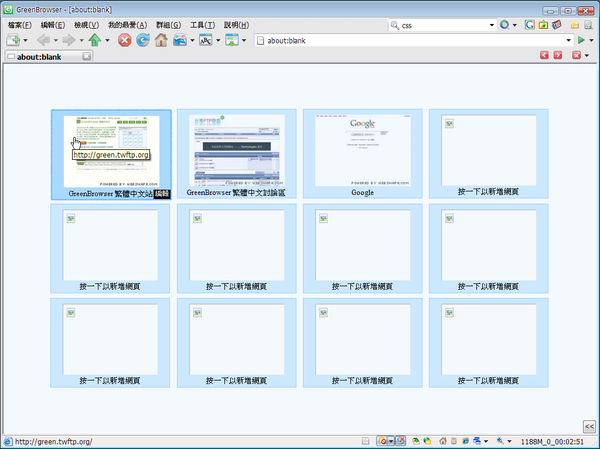Stop loading with the red Stop icon
Screen dimensions: 600x449
coord(124,40)
